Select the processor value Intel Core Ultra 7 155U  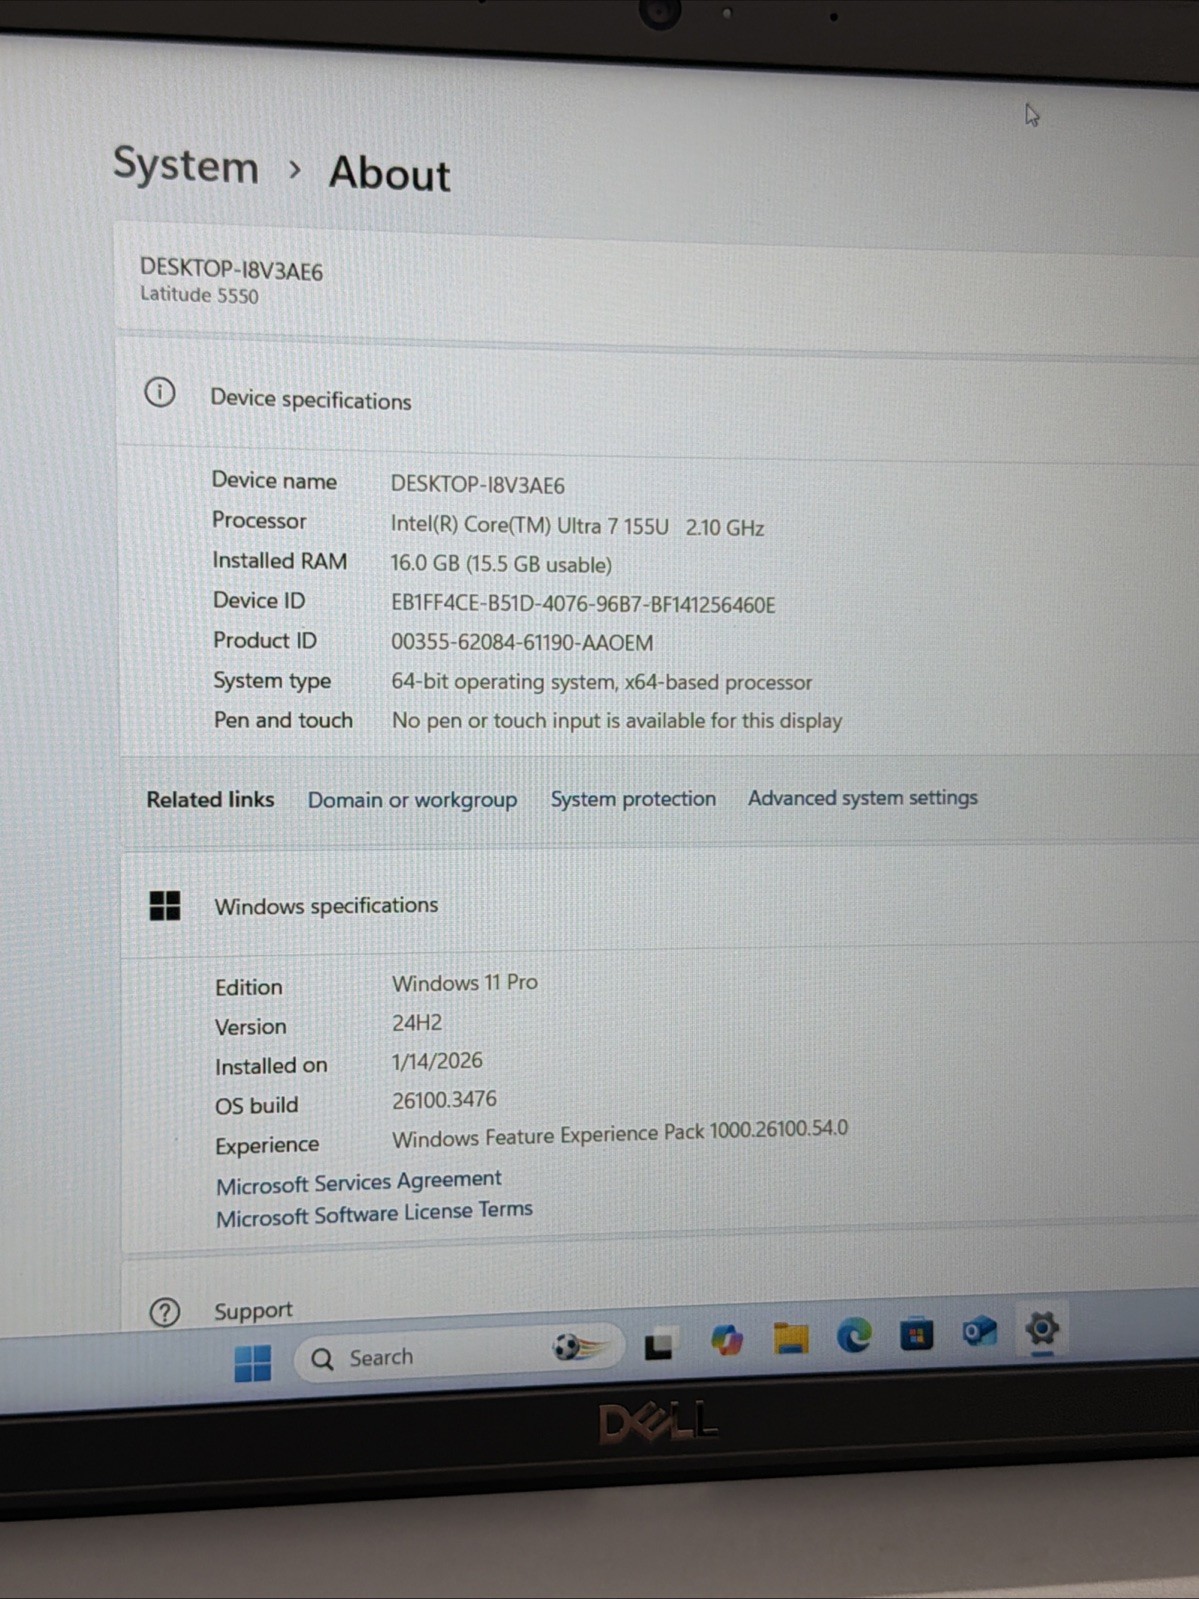(x=577, y=526)
